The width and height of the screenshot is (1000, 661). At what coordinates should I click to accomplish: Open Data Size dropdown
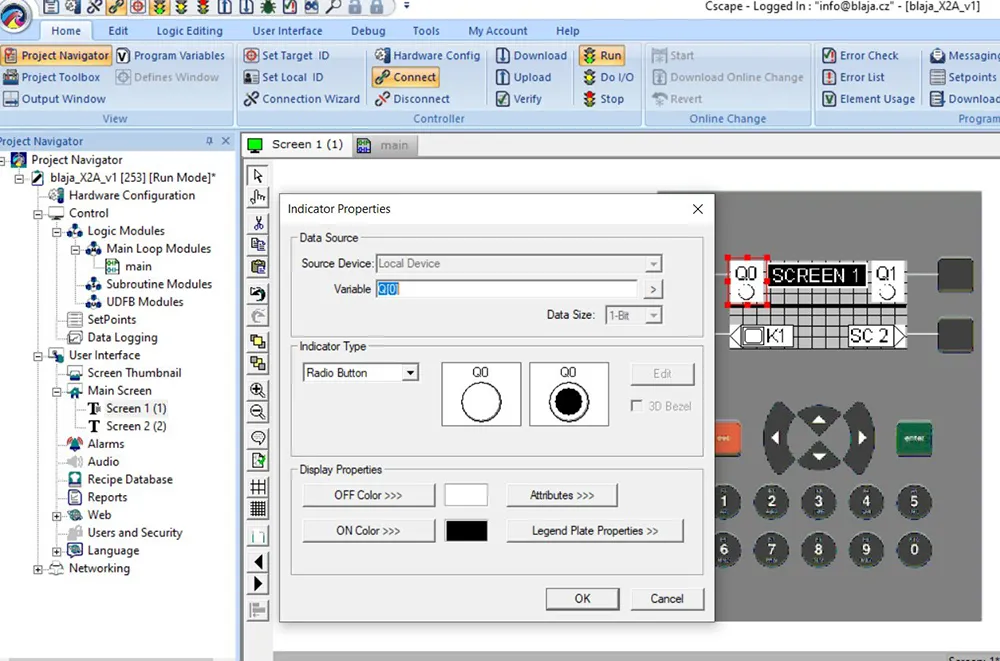pos(653,315)
